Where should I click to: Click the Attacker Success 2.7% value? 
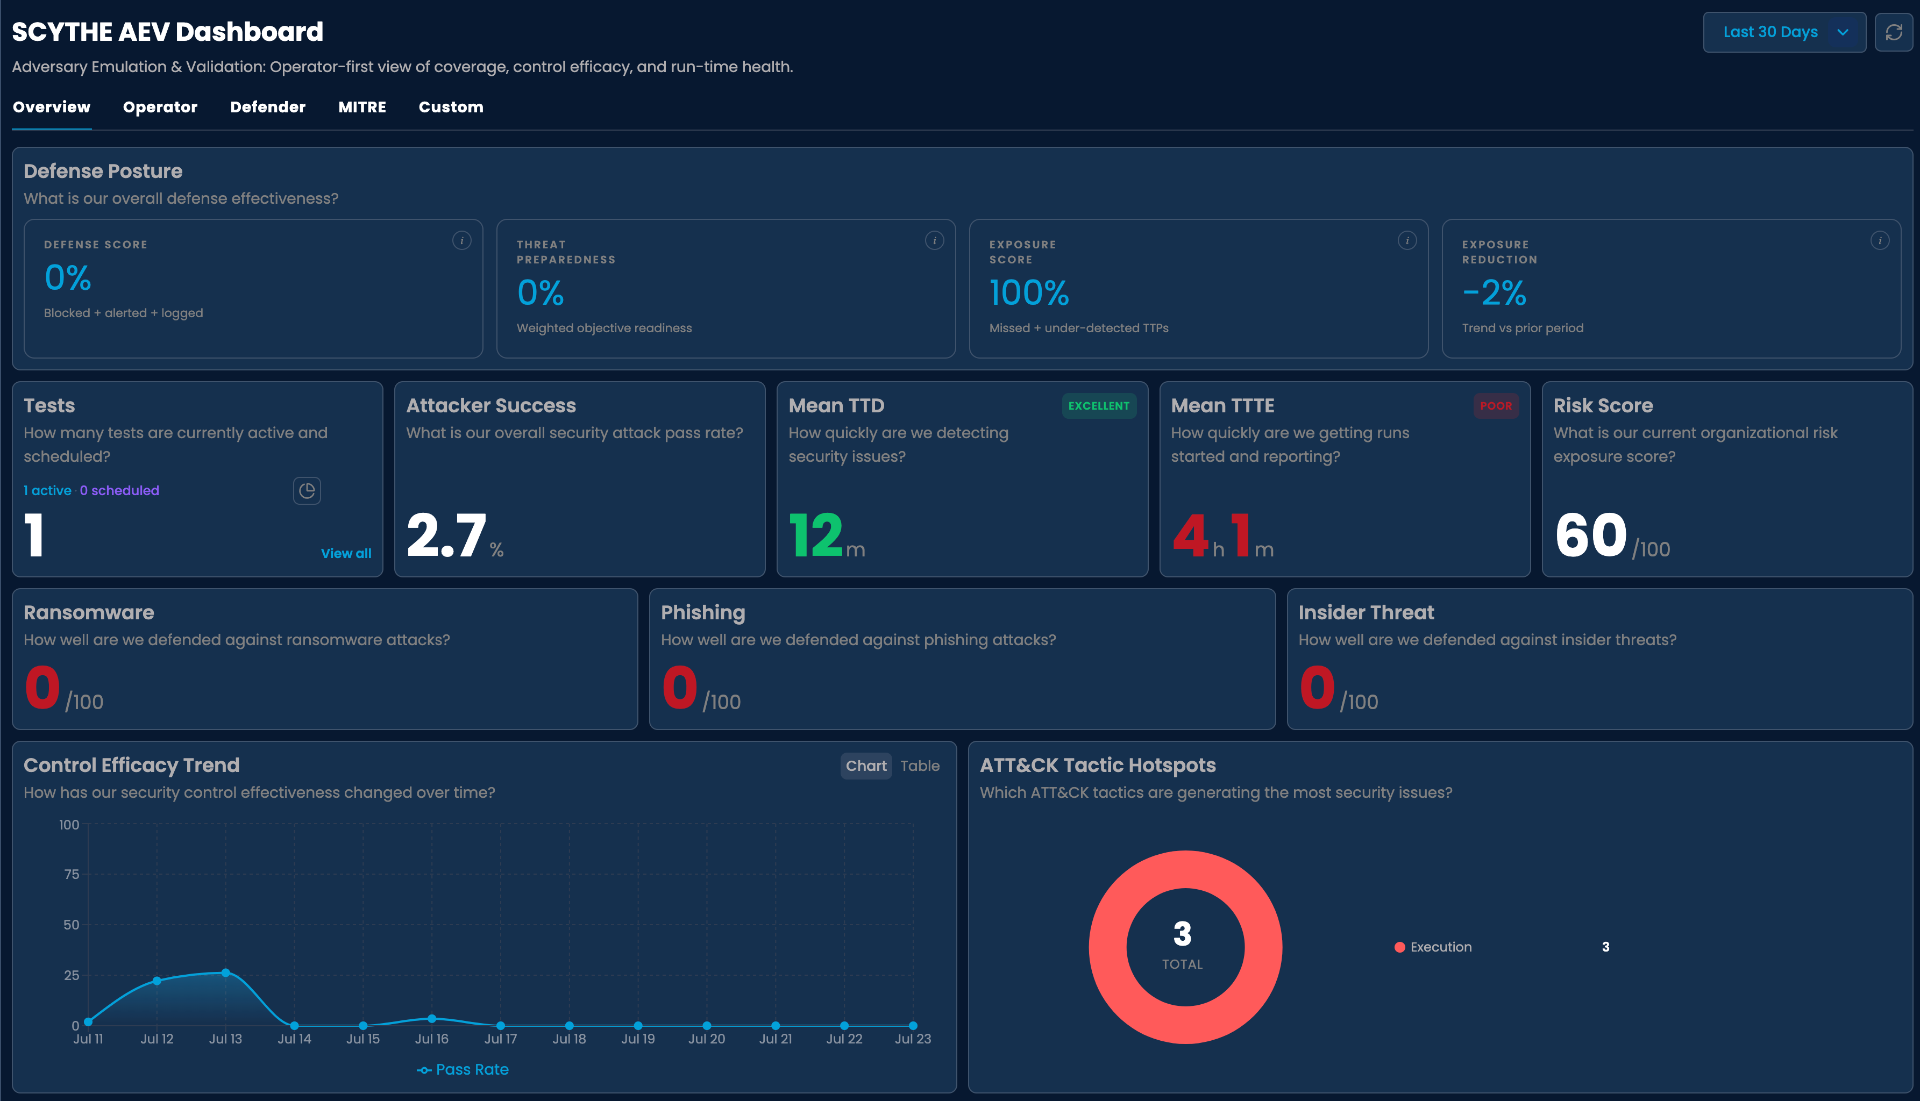pos(455,535)
